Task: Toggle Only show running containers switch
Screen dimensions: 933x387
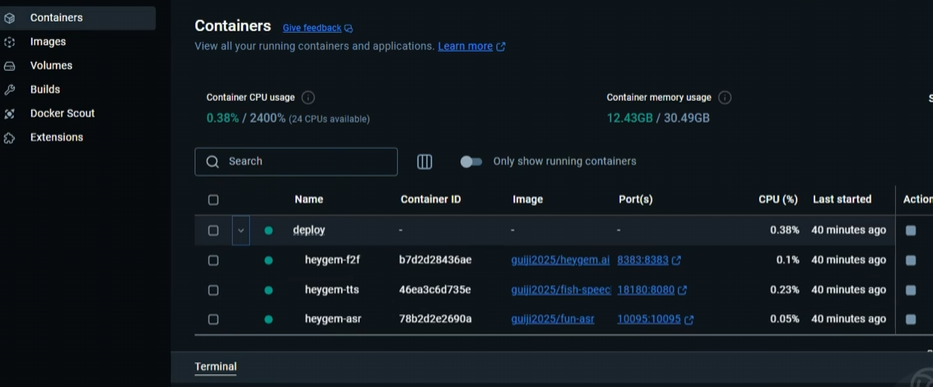Action: coord(471,161)
